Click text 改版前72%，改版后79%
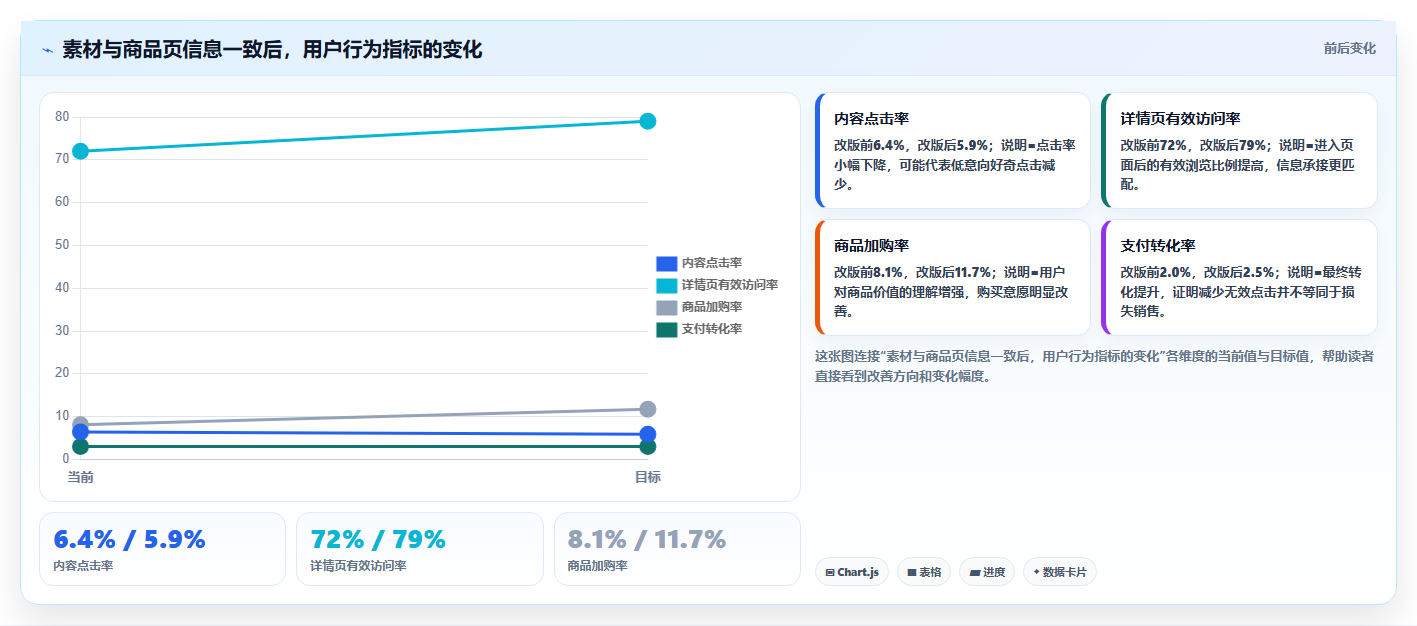The width and height of the screenshot is (1417, 626). click(x=1193, y=145)
